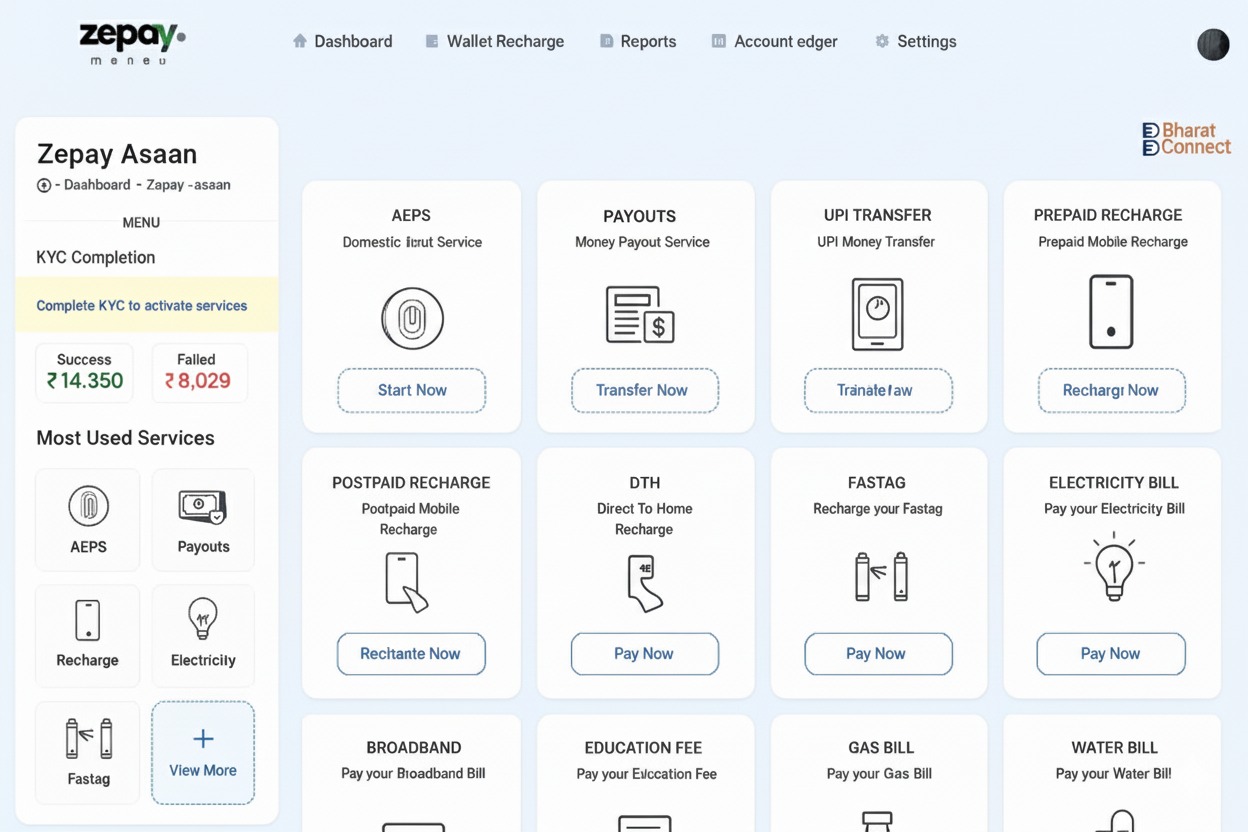
Task: Click Pay Now under Electricity Bill
Action: point(1110,654)
